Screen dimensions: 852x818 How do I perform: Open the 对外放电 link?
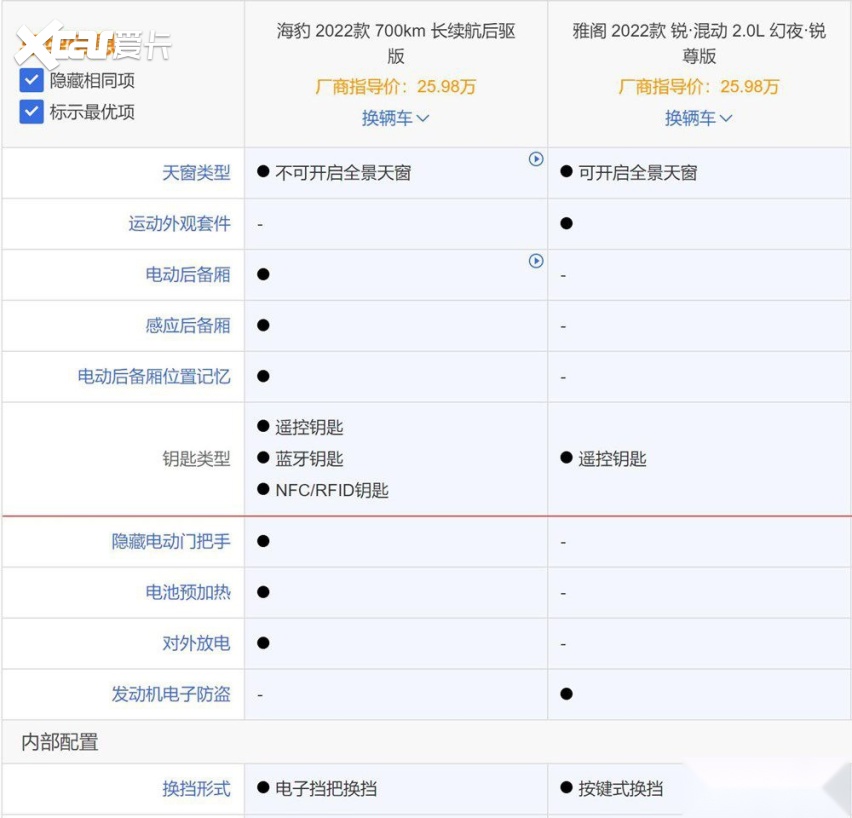(x=196, y=644)
